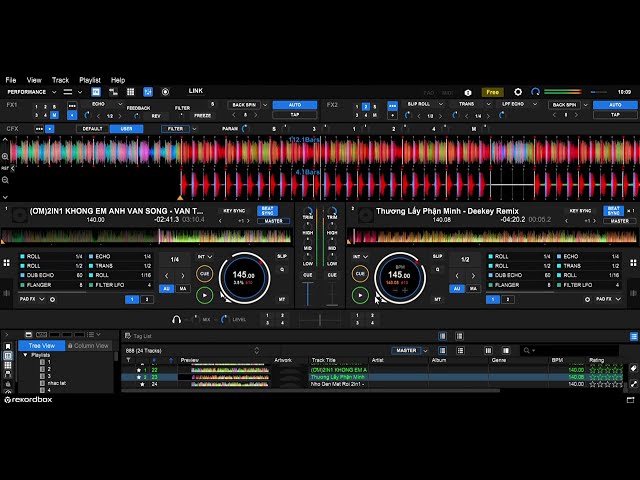The image size is (640, 480).
Task: Click the LINK button
Action: 196,91
